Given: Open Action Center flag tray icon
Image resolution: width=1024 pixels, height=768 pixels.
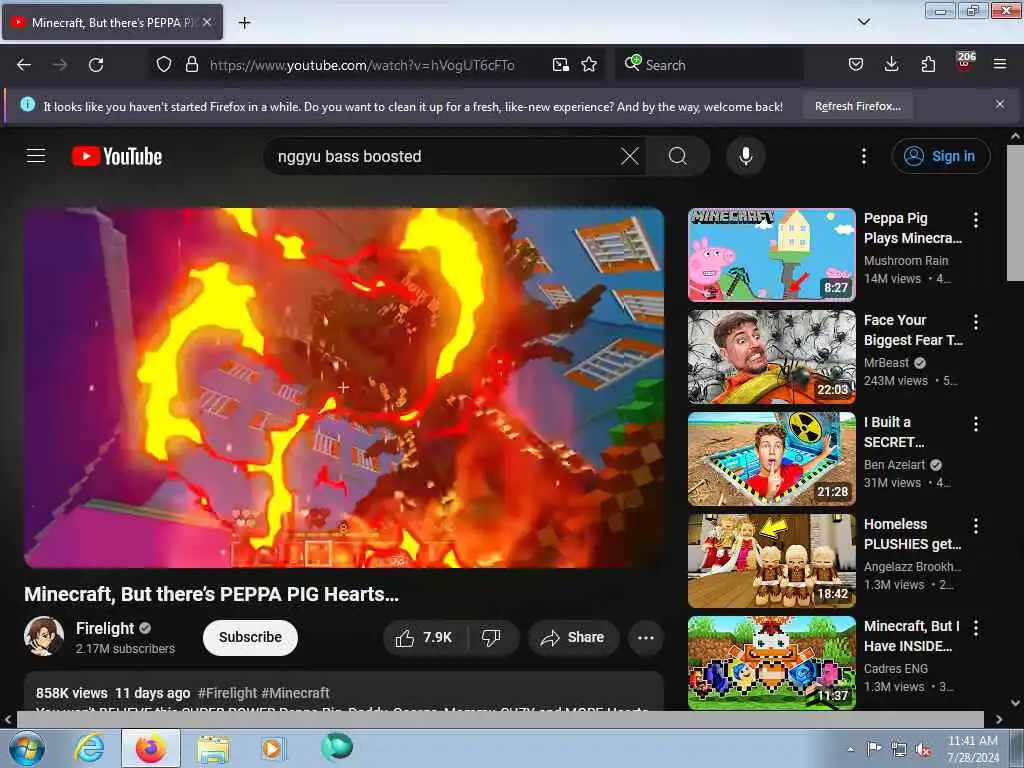Looking at the screenshot, I should [x=874, y=748].
